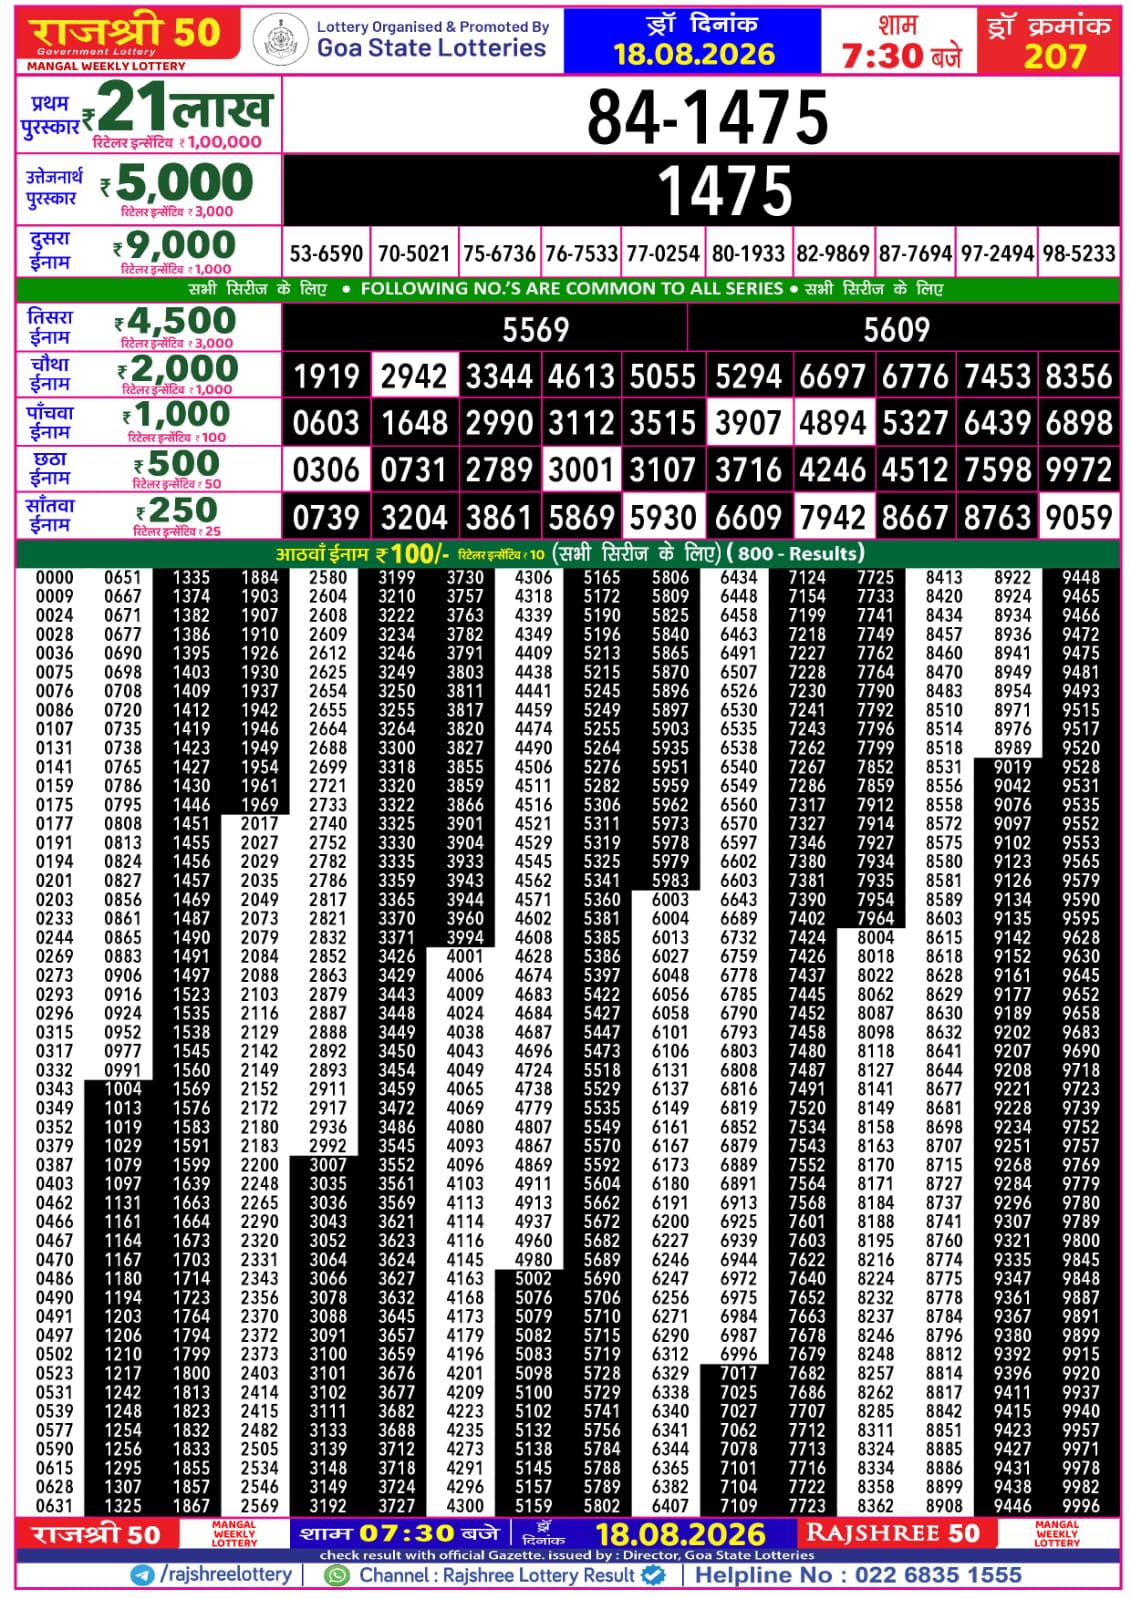Viewport: 1131px width, 1599px height.
Task: Click second prize number 80-1933
Action: pos(748,254)
